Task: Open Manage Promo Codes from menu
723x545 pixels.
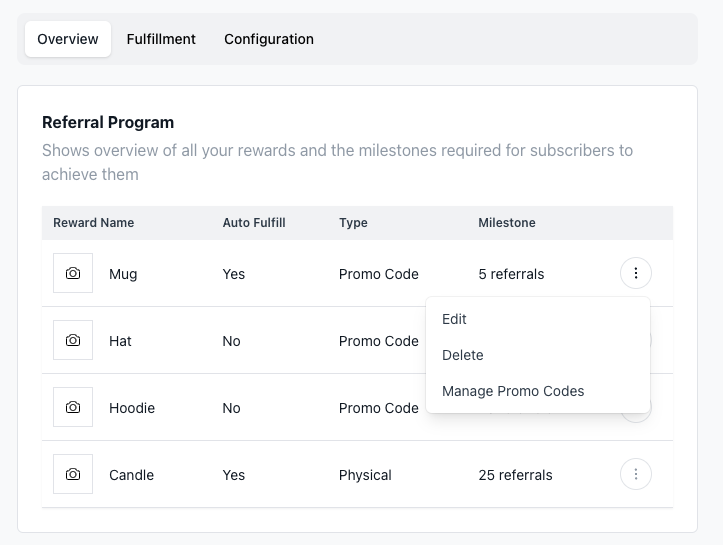Action: [x=513, y=391]
